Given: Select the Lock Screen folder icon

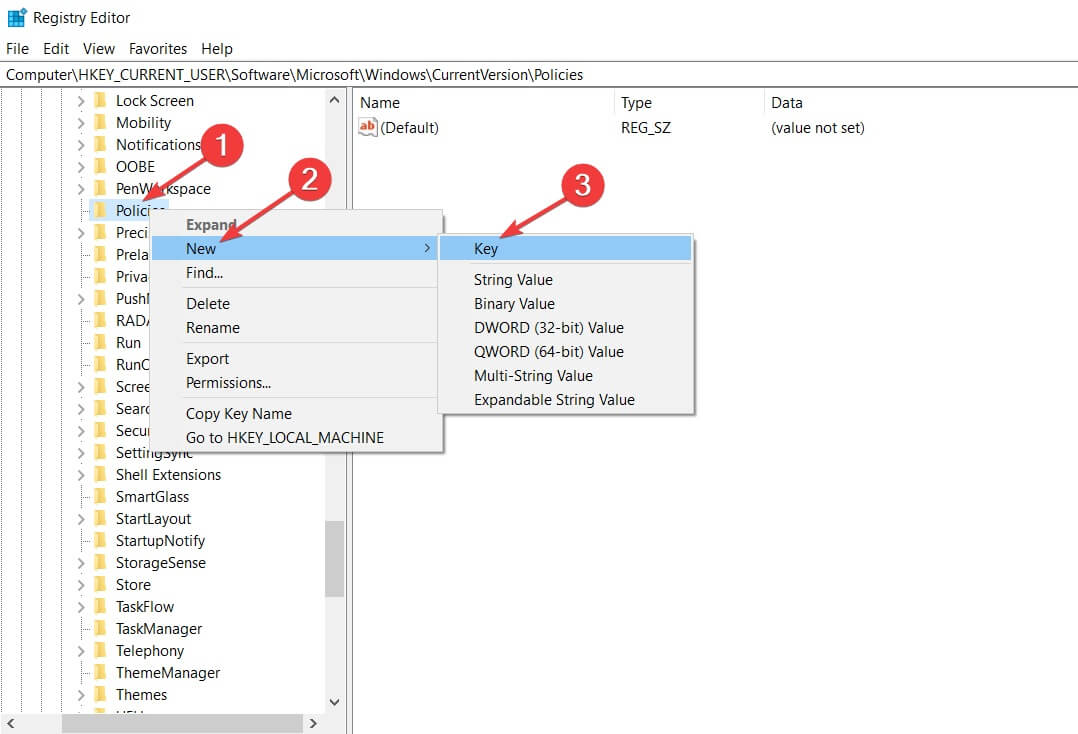Looking at the screenshot, I should tap(100, 101).
